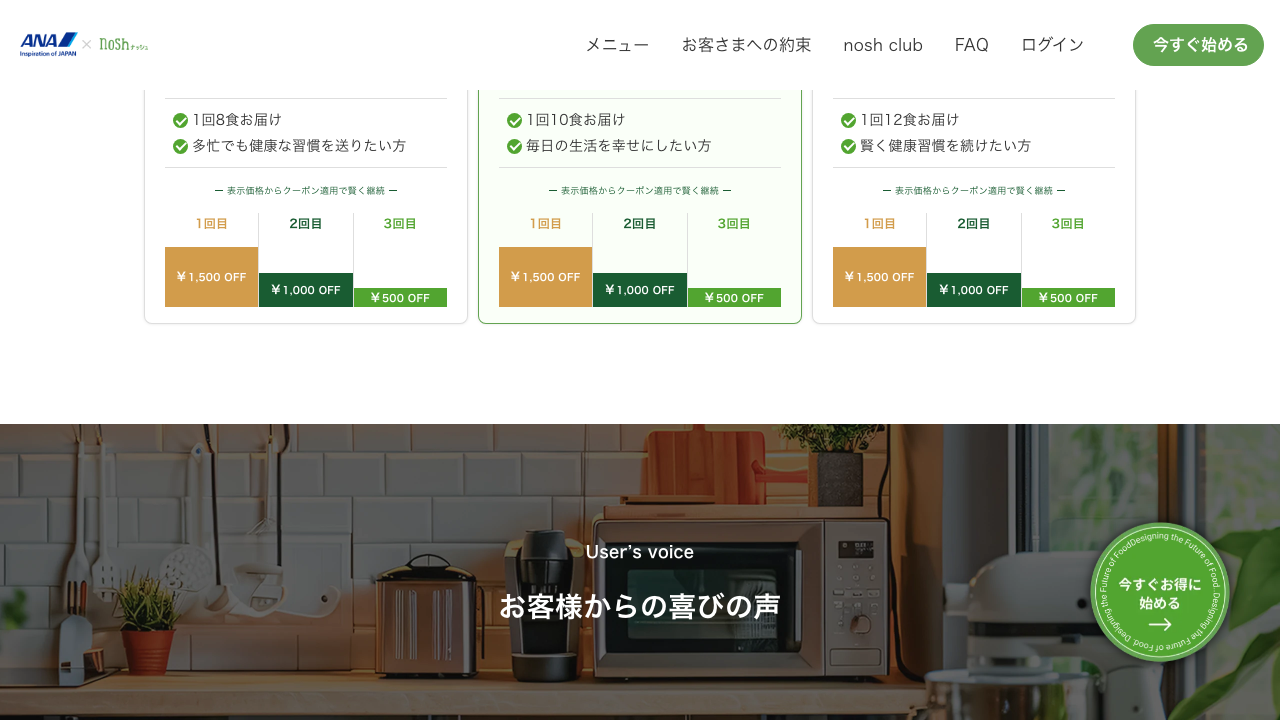The width and height of the screenshot is (1280, 720).
Task: Click the ANA logo in the header
Action: coord(49,44)
